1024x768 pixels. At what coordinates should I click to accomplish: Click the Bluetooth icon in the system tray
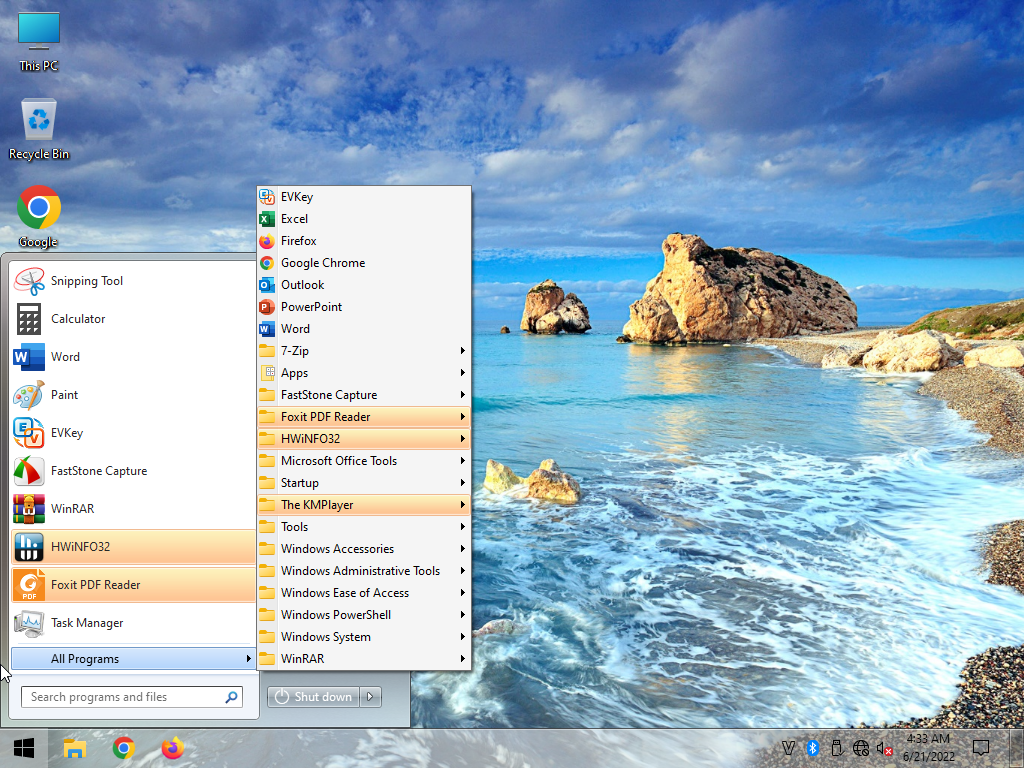(812, 747)
